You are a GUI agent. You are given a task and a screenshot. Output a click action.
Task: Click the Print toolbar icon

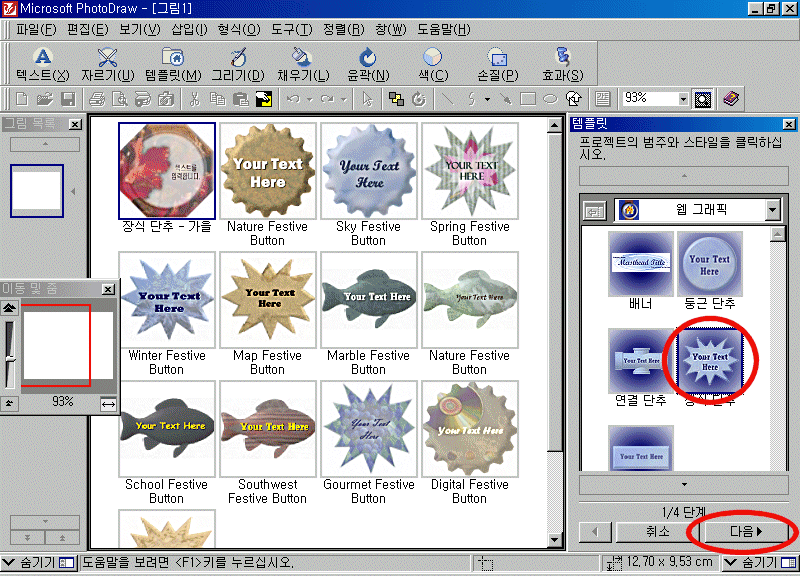pyautogui.click(x=96, y=99)
